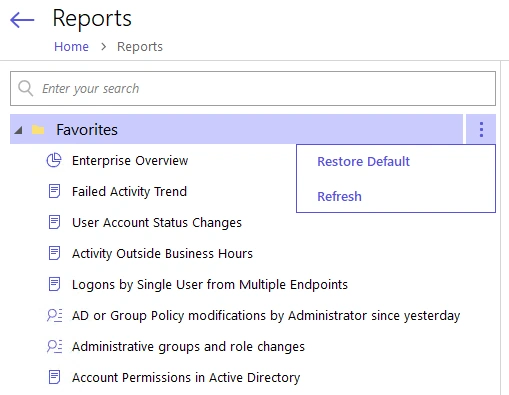Toggle the three-dot menu for Favorites
This screenshot has height=395, width=509.
click(481, 129)
